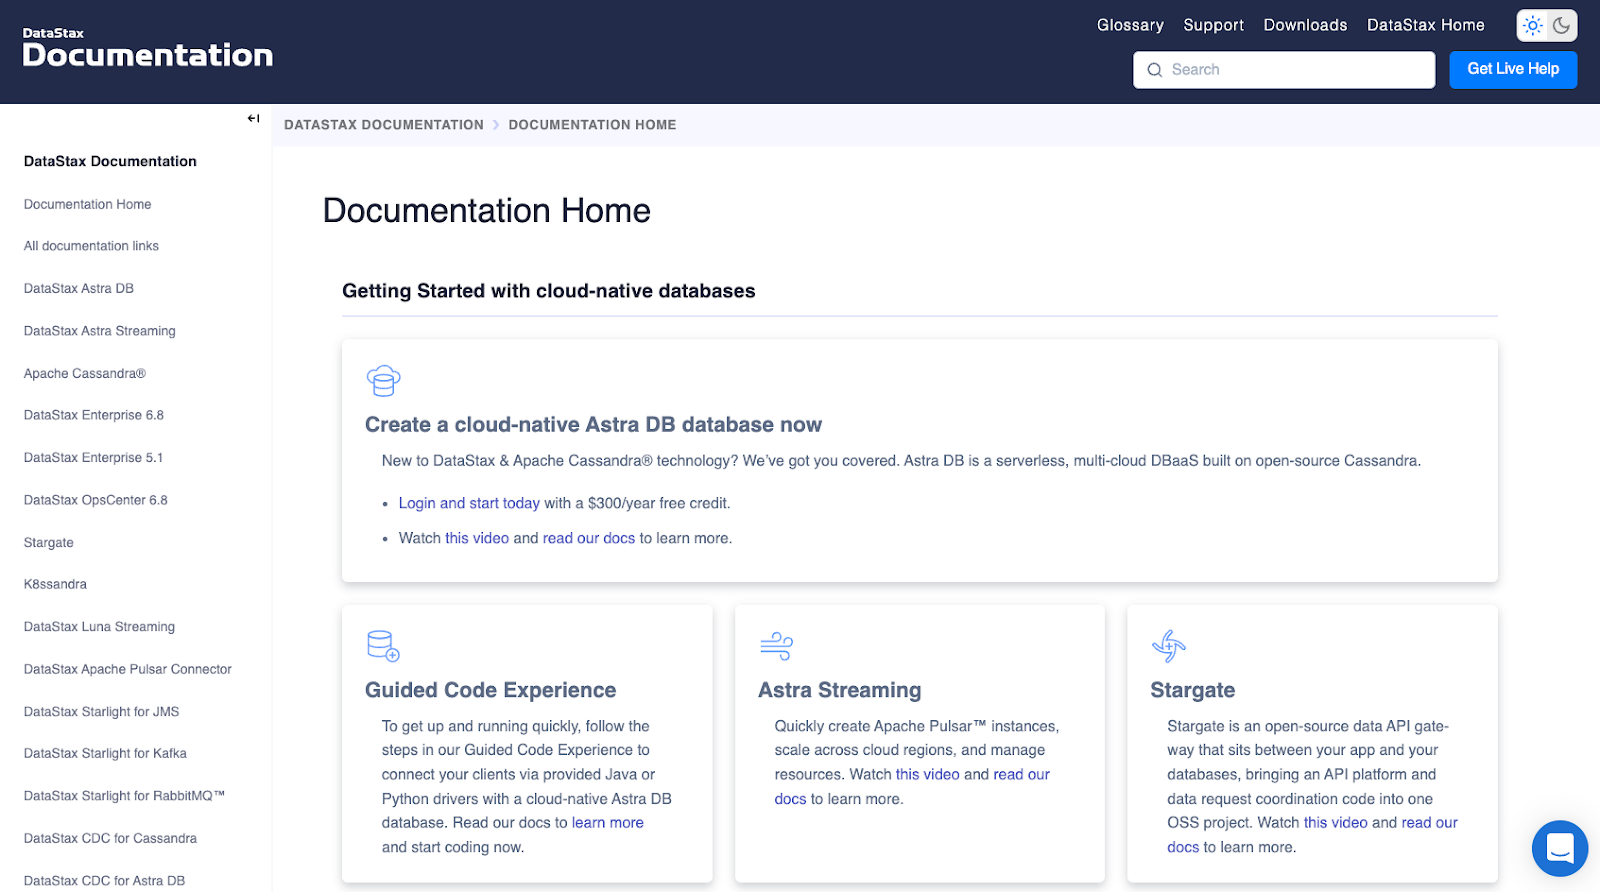Click the Guided Code Experience database icon
The height and width of the screenshot is (892, 1600).
[383, 646]
